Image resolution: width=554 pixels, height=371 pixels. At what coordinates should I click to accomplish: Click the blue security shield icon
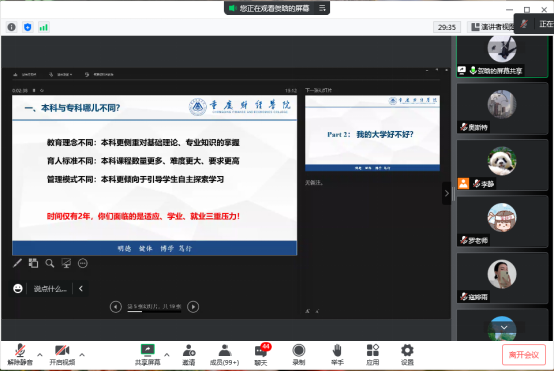coord(28,27)
